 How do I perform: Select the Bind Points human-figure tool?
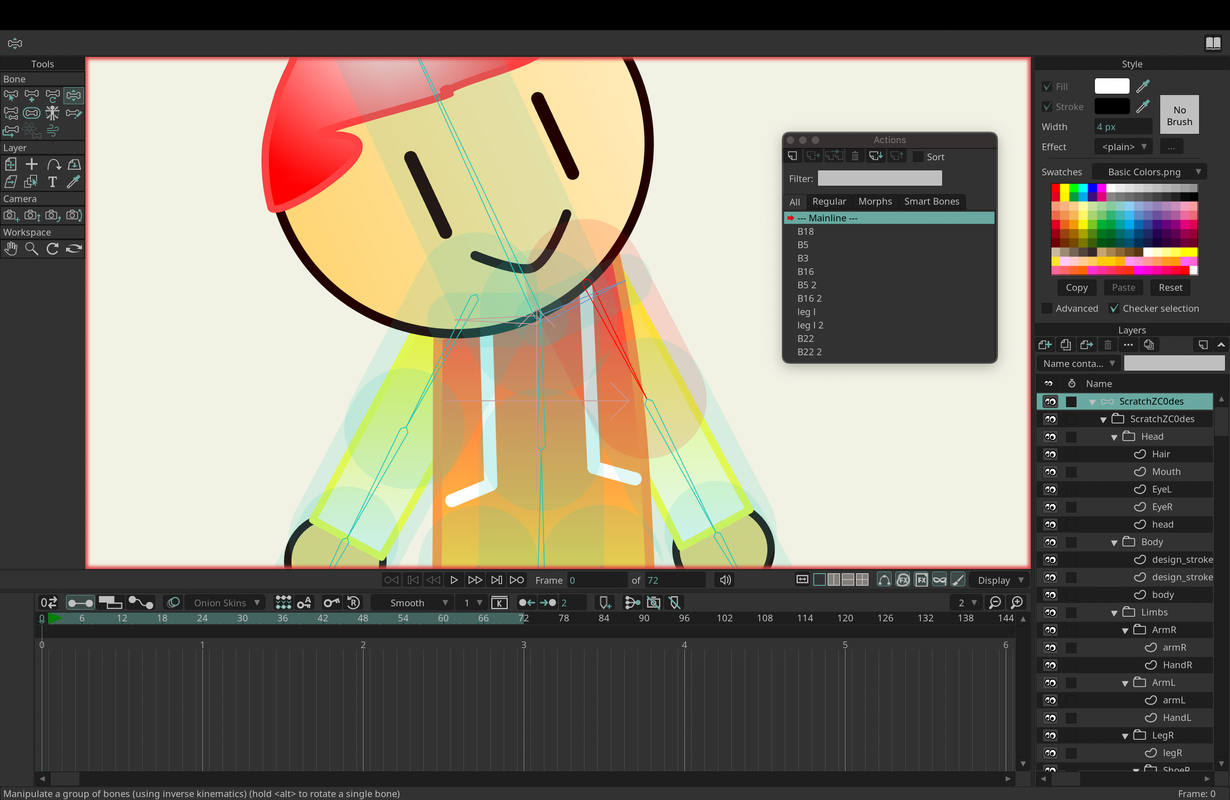click(x=53, y=114)
